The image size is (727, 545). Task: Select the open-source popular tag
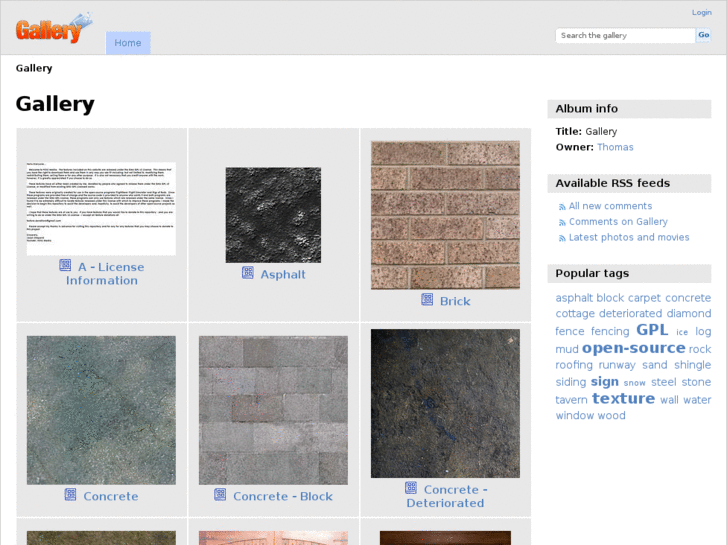[633, 348]
